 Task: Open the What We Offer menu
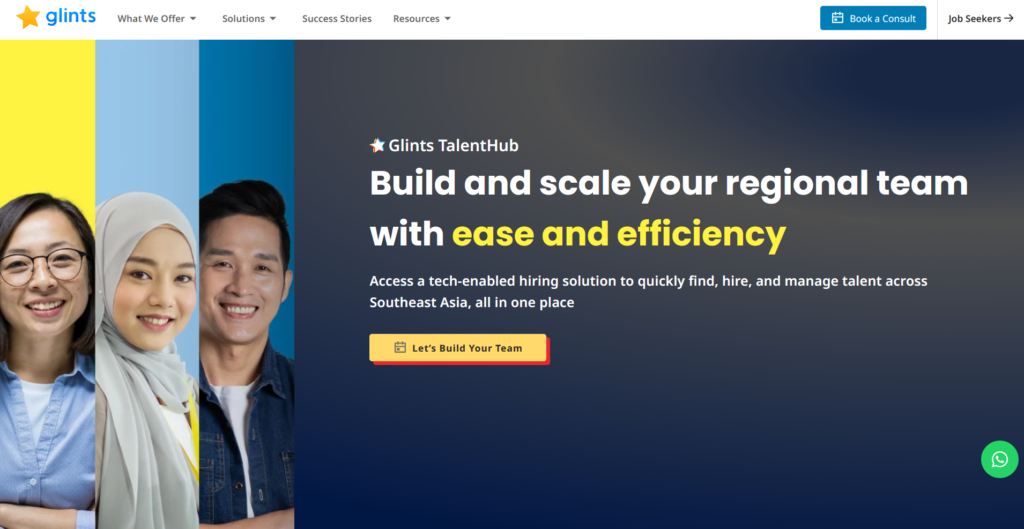click(157, 19)
